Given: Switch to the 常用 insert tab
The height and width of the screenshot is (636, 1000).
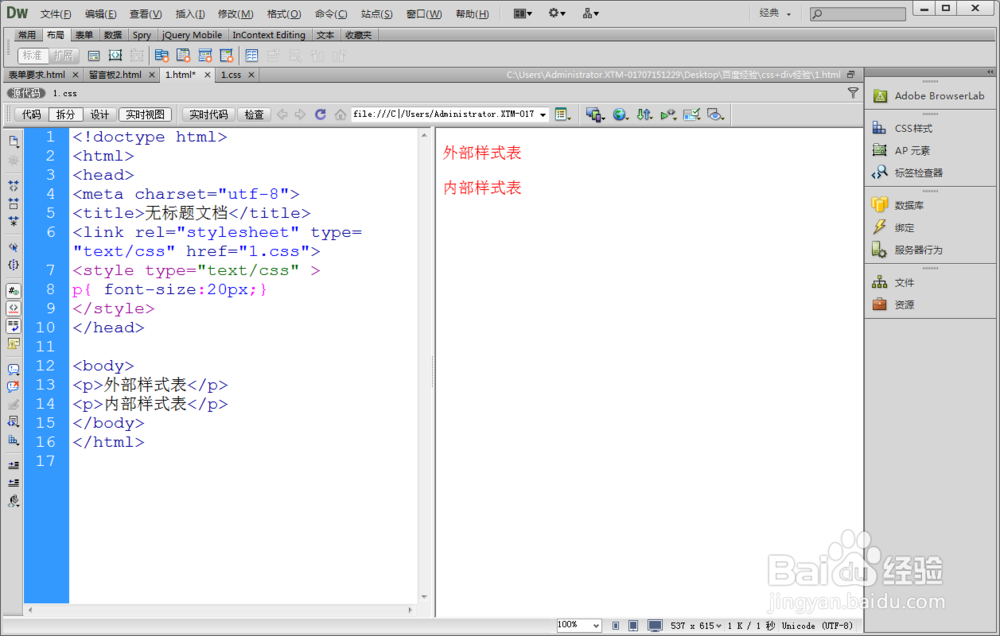Looking at the screenshot, I should (27, 35).
